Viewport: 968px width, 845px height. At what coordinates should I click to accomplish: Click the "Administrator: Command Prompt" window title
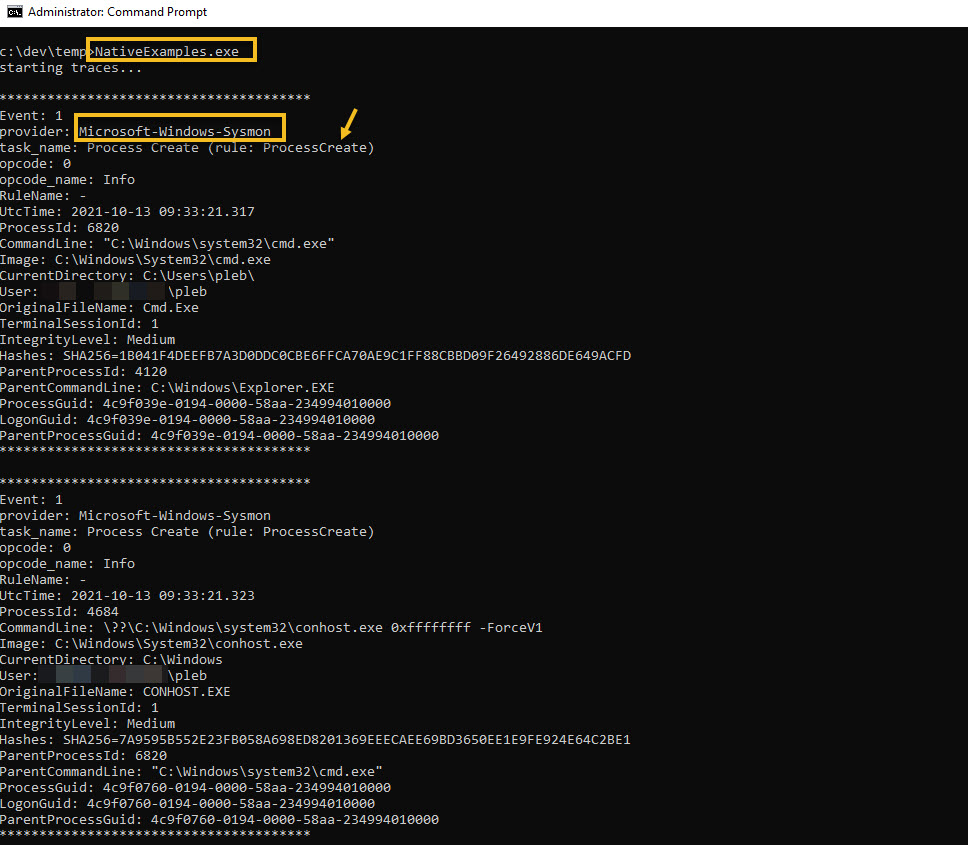(117, 12)
